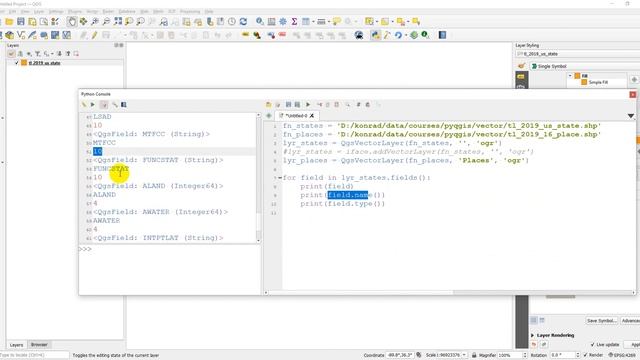The height and width of the screenshot is (360, 640).
Task: Open the Processing Toolbox gear icon
Action: [x=282, y=22]
